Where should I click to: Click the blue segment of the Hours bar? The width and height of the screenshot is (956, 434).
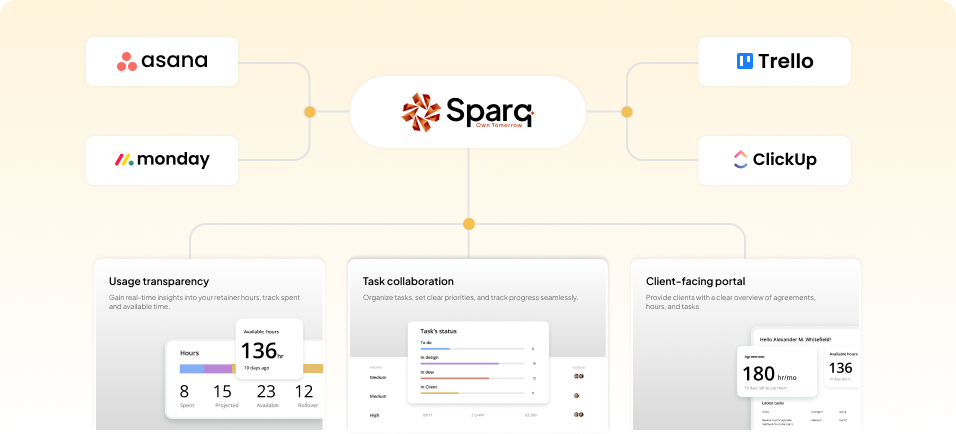[191, 369]
